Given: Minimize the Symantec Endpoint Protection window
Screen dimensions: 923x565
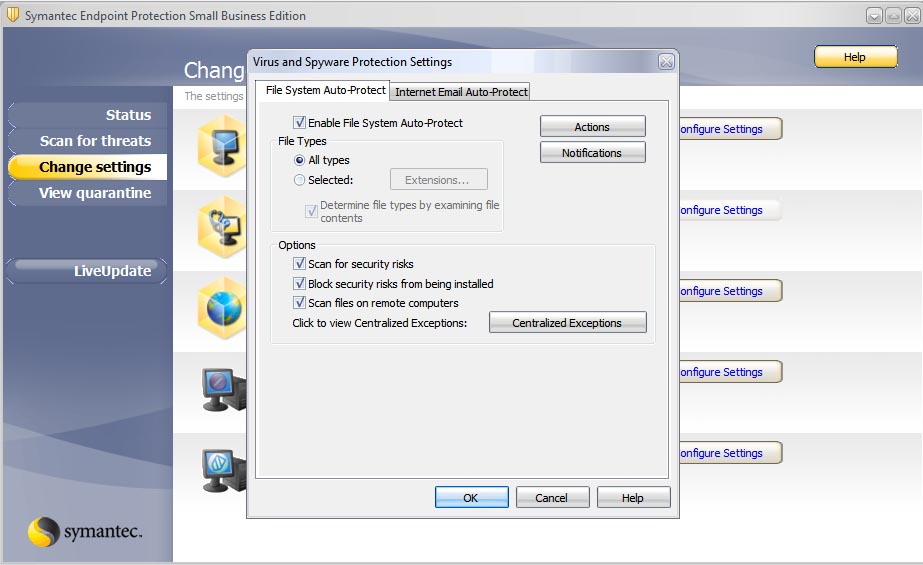Looking at the screenshot, I should [874, 16].
